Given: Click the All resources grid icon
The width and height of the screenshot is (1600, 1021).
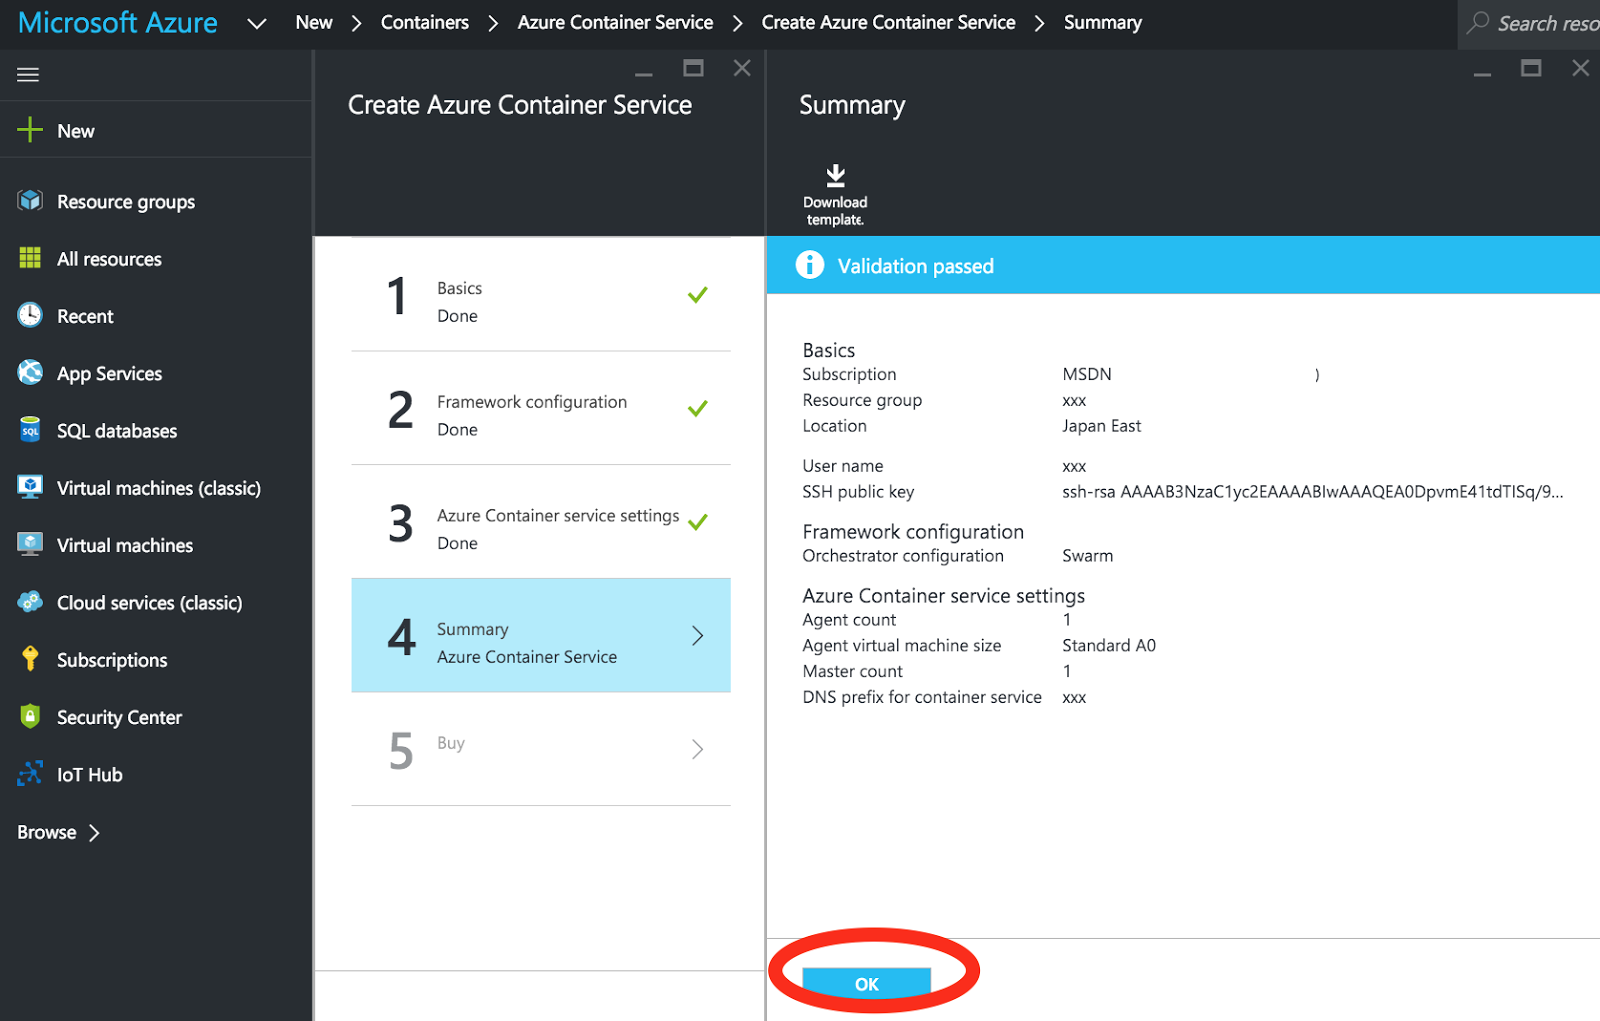Looking at the screenshot, I should (30, 258).
